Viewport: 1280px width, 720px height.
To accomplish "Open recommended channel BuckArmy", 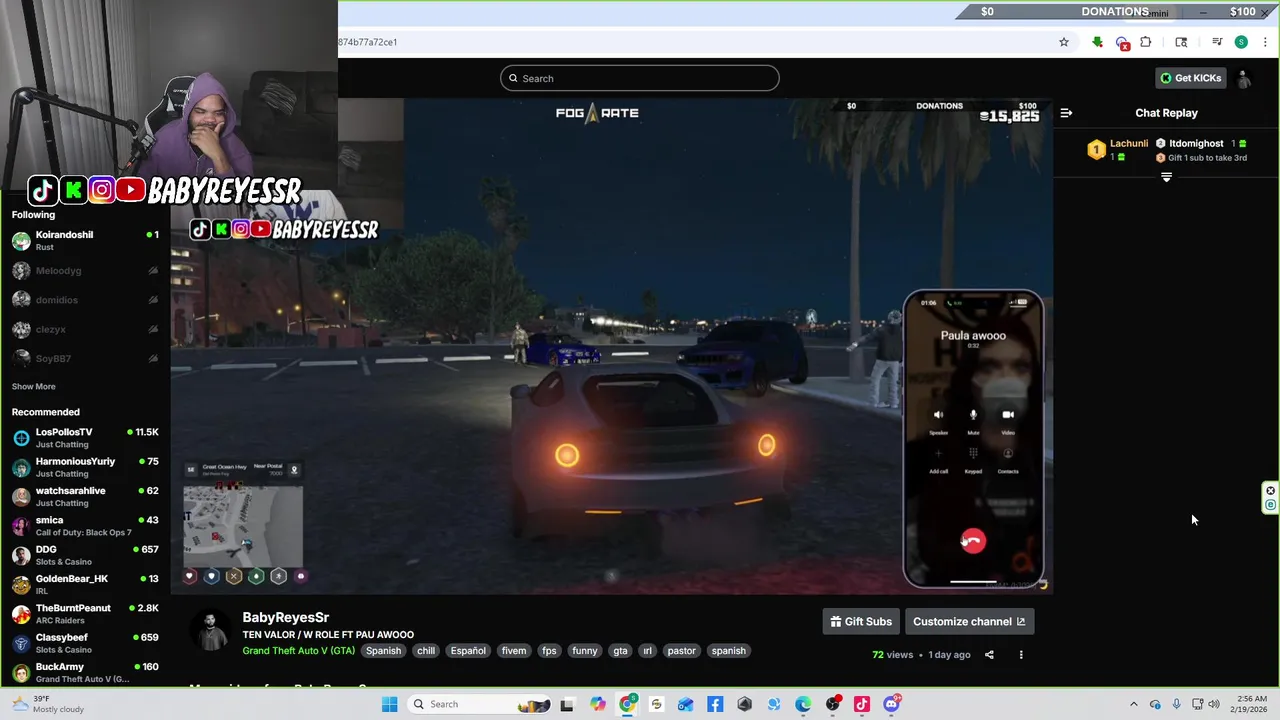I will [85, 672].
